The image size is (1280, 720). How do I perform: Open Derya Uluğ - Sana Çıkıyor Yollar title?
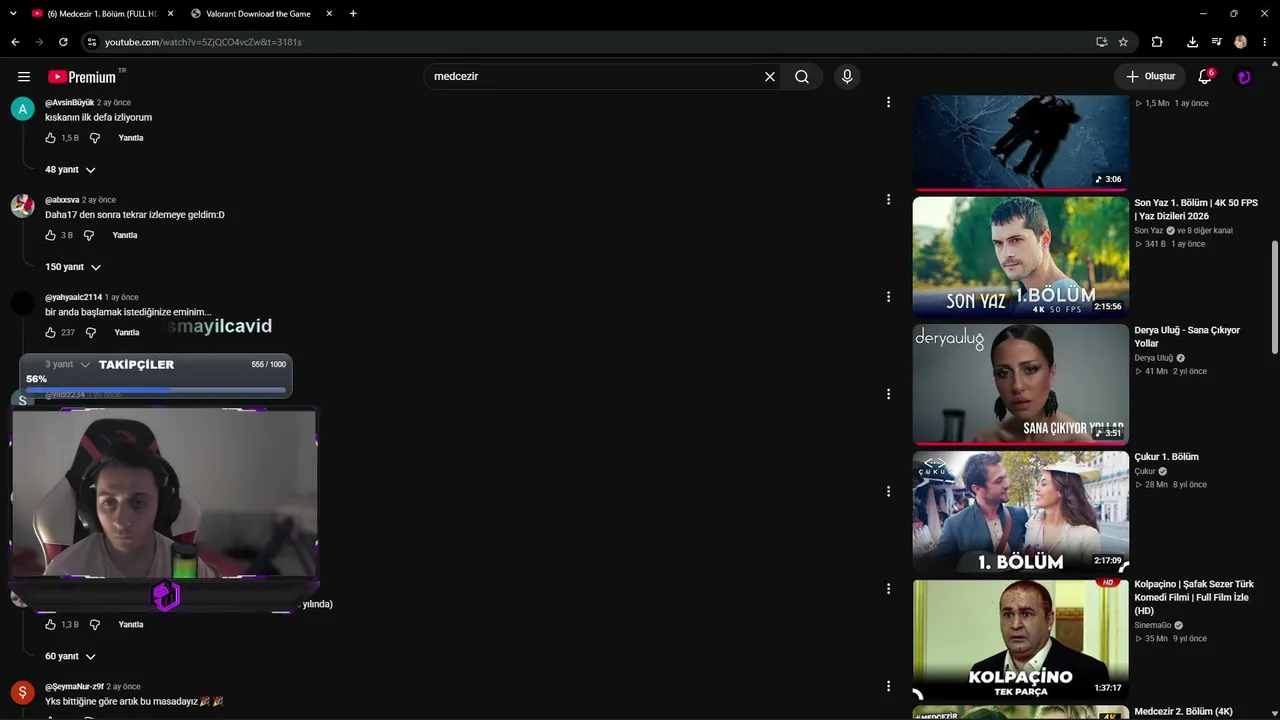1187,337
